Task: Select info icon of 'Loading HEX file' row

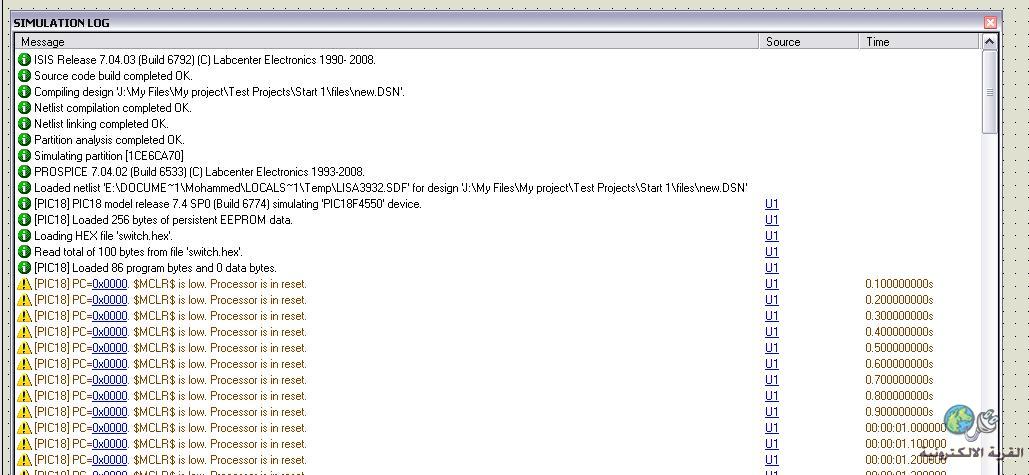Action: pos(24,236)
